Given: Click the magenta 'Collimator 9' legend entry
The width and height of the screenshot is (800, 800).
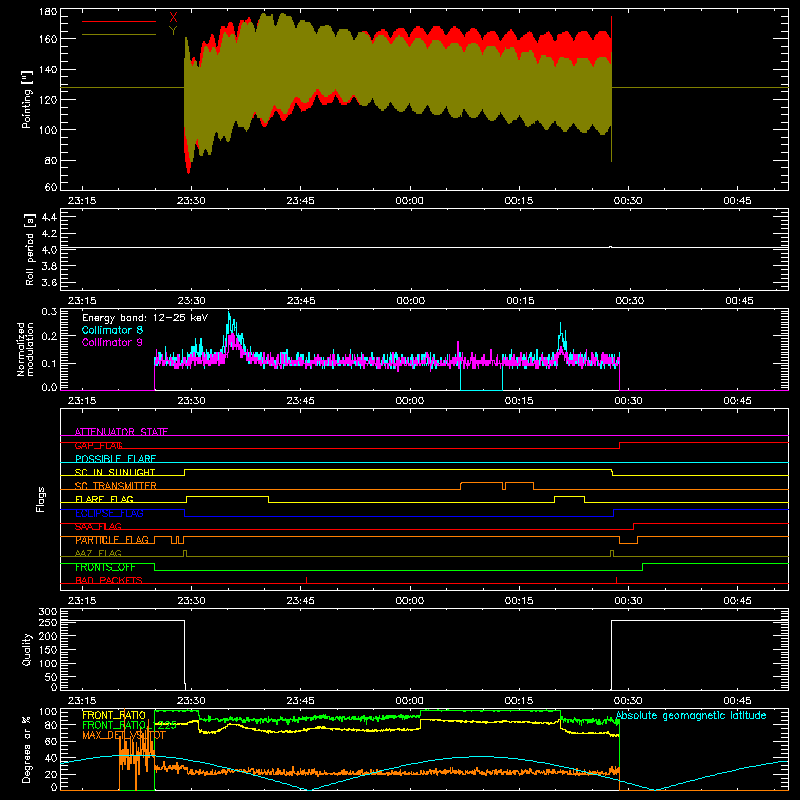Looking at the screenshot, I should tap(112, 342).
